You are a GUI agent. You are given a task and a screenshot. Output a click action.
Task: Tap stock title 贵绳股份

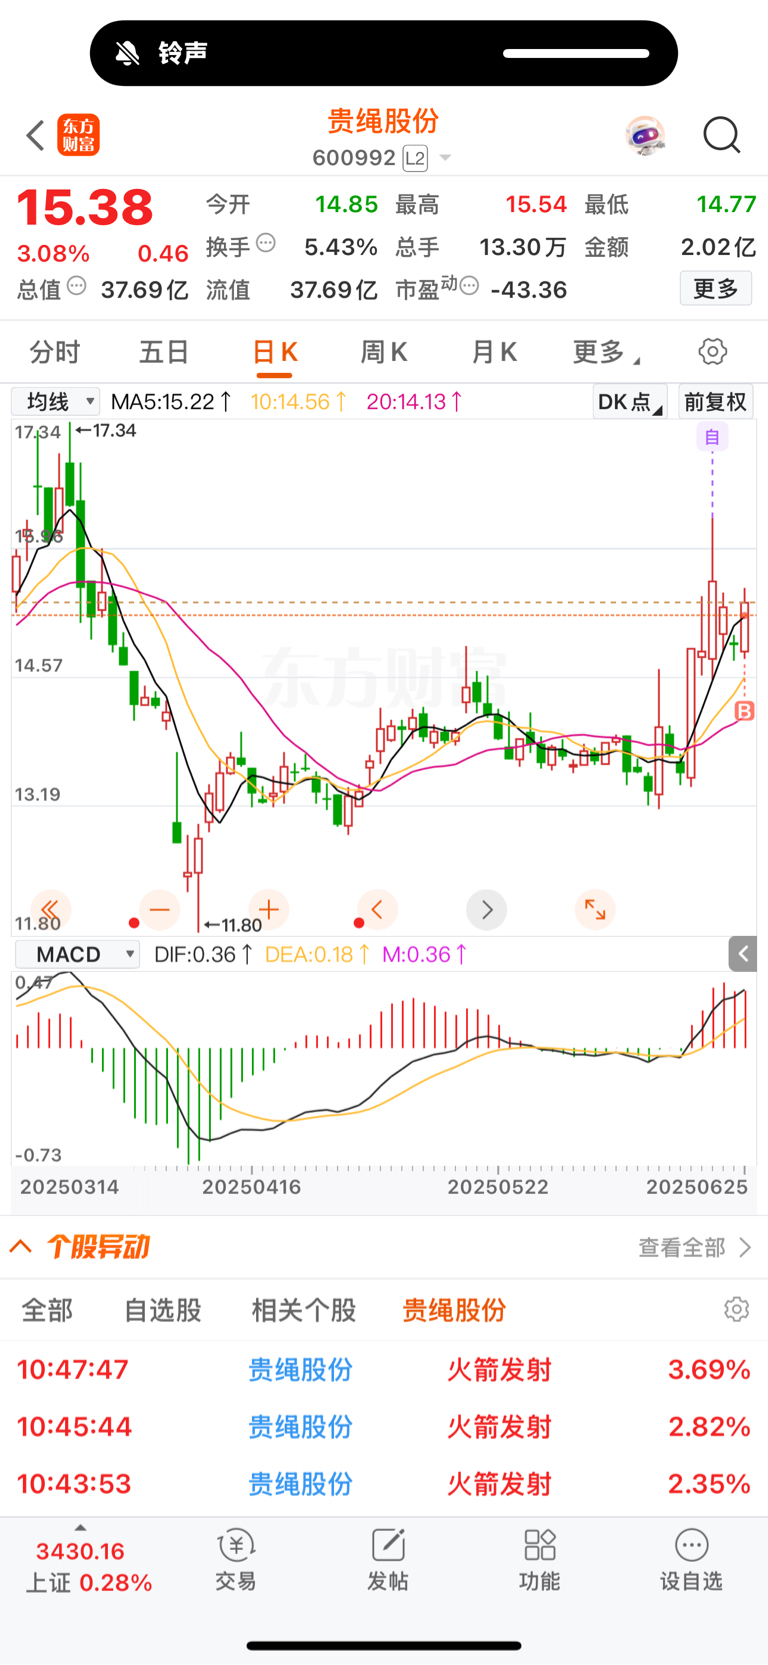pos(383,121)
